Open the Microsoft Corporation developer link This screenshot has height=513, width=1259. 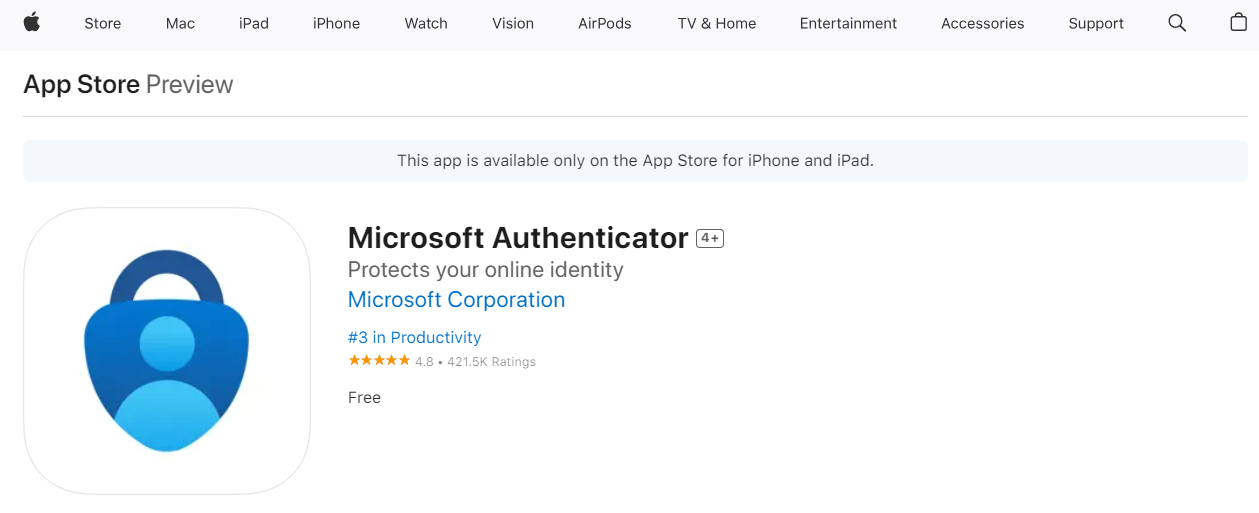(x=456, y=300)
